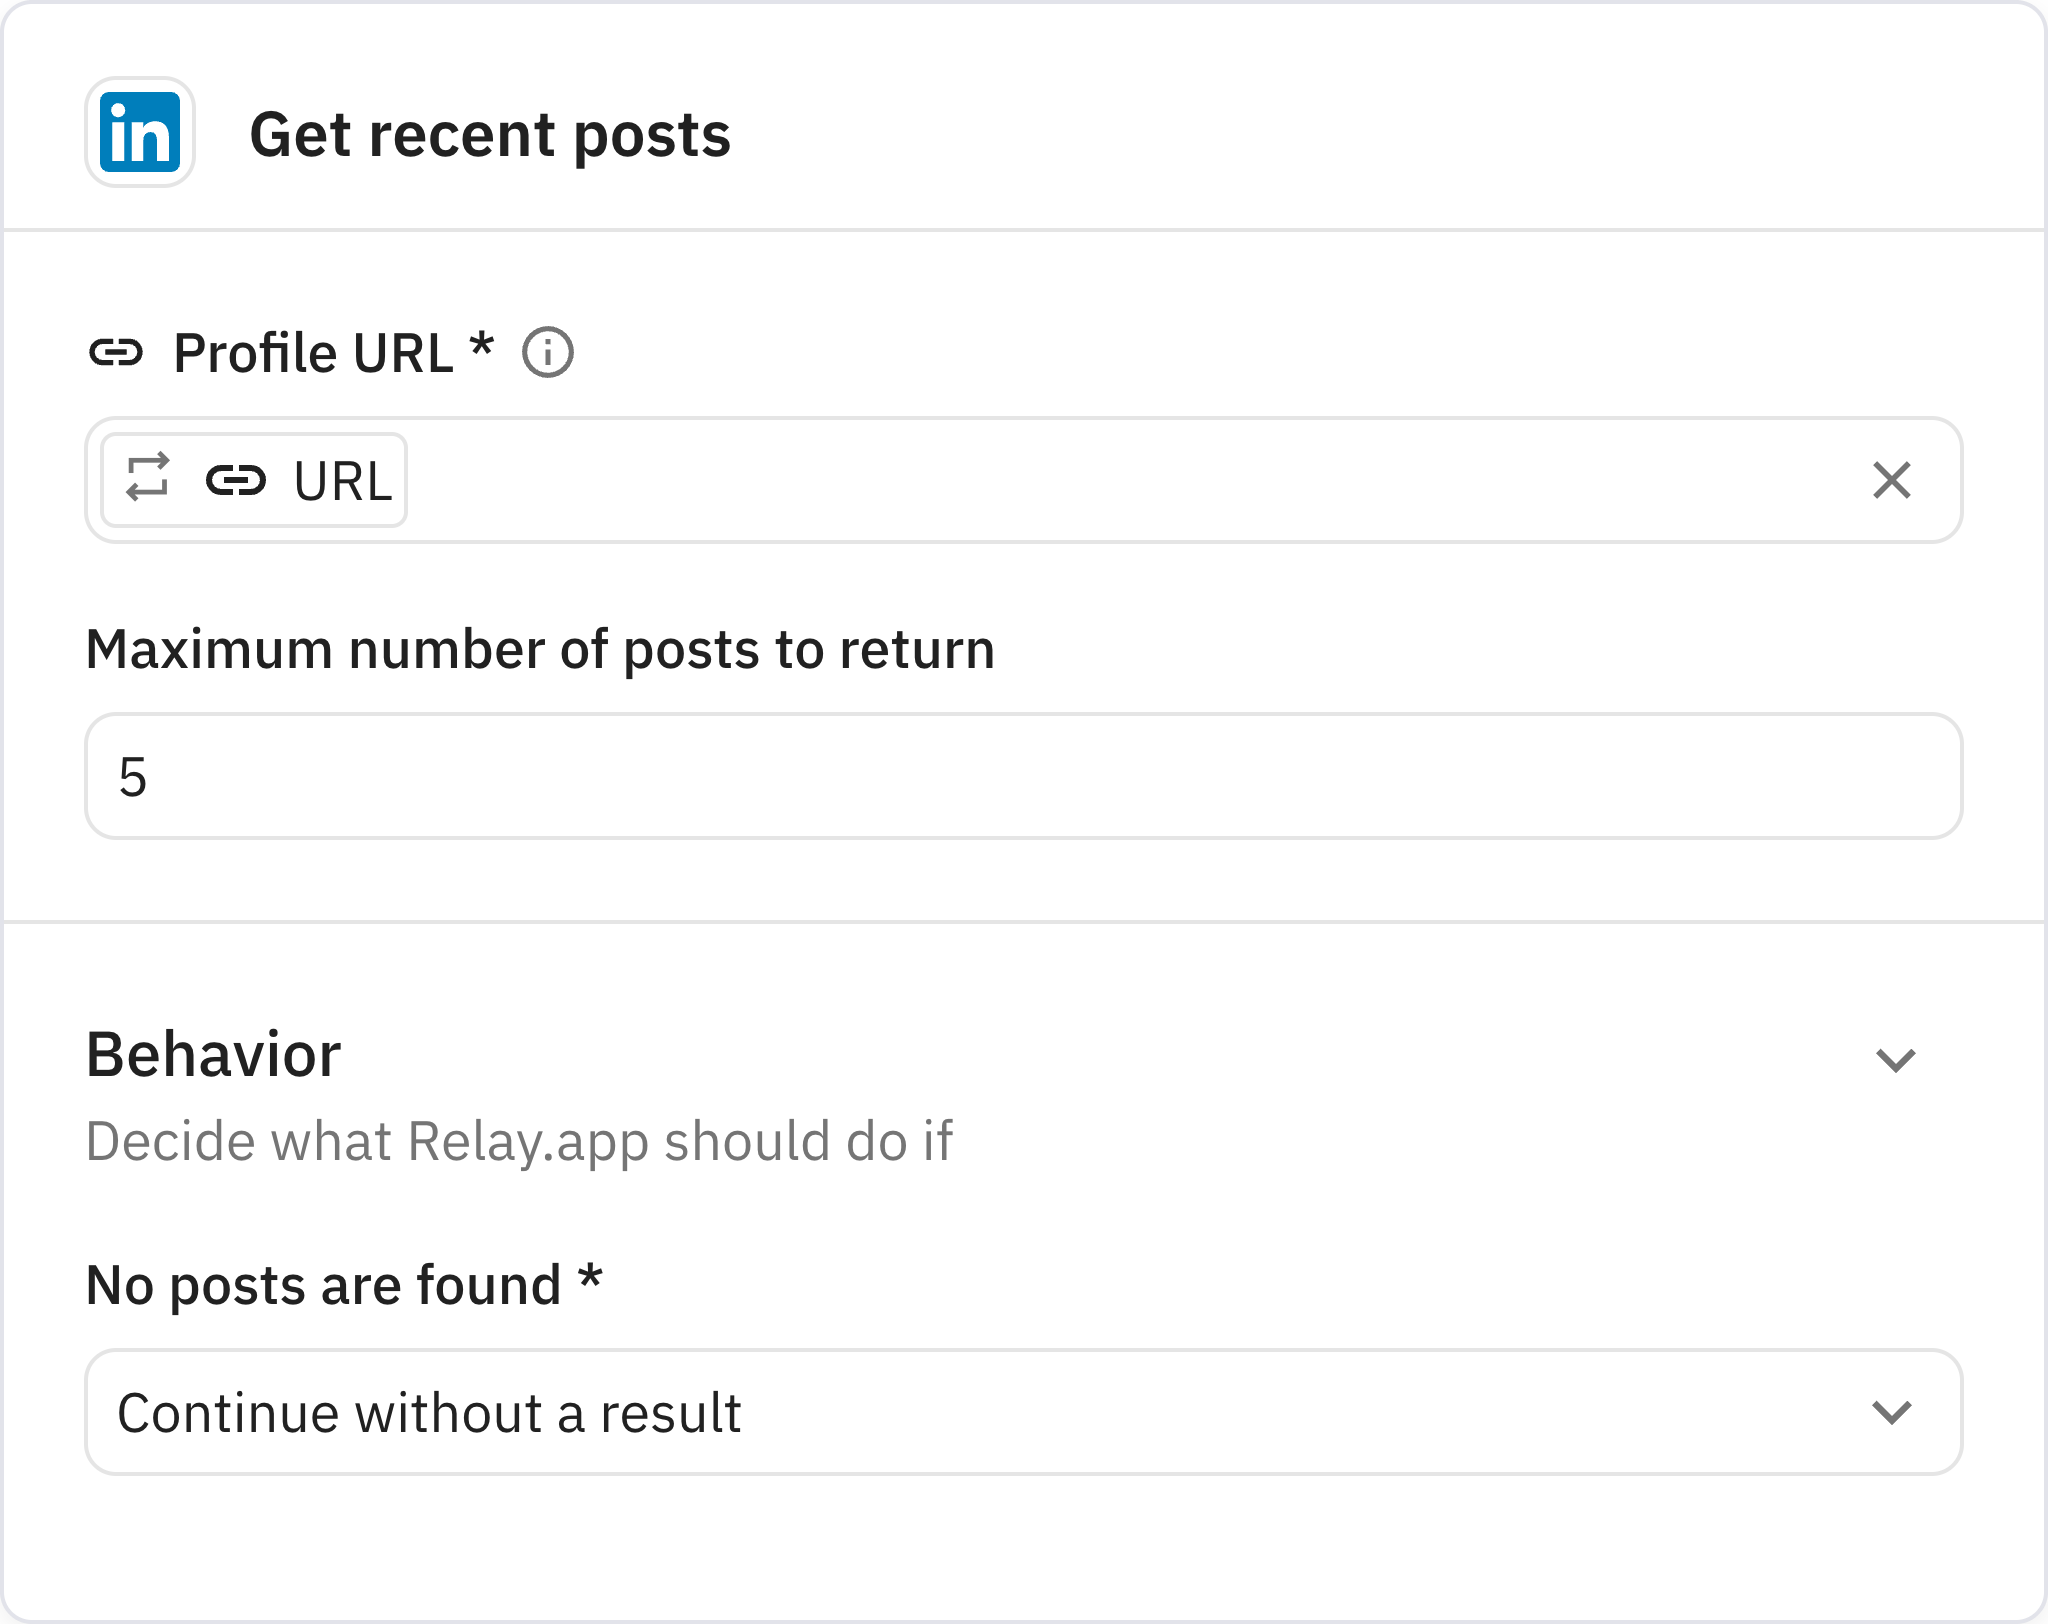
Task: Click the "Behavior" section heading
Action: [213, 1055]
